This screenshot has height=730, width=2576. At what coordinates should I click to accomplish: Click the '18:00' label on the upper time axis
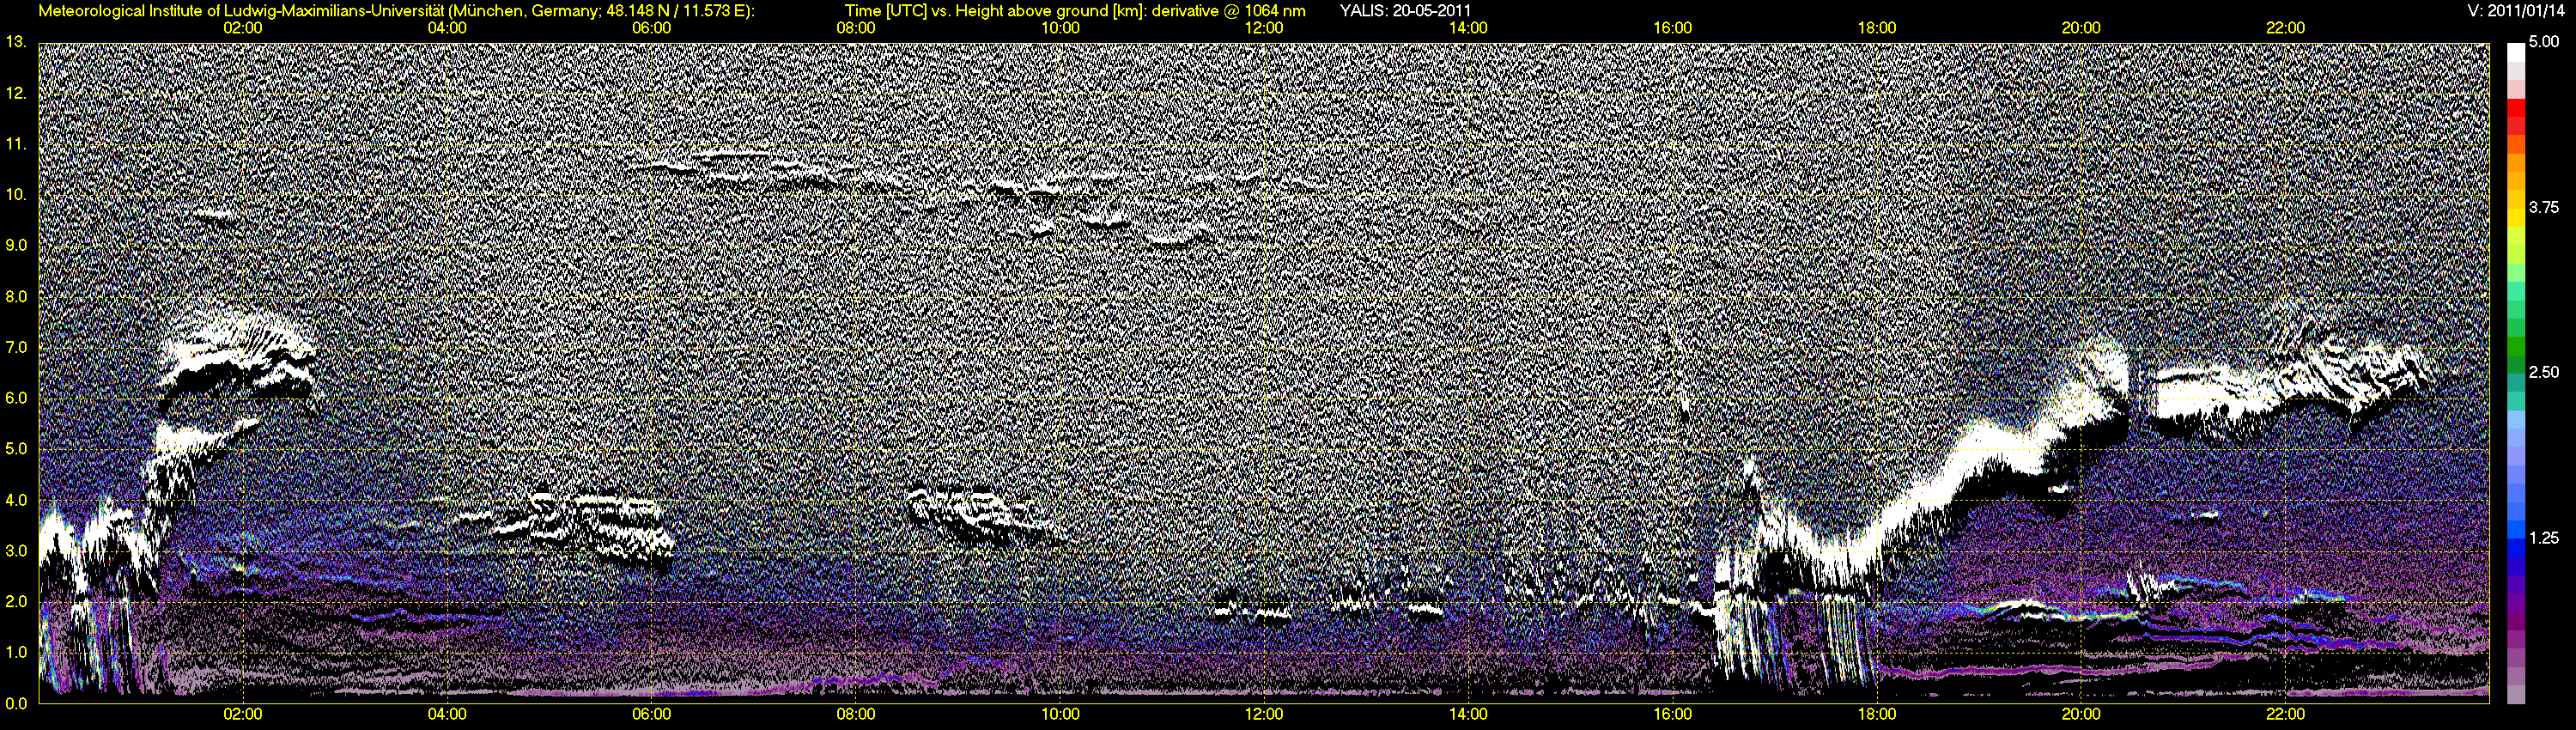[x=1877, y=28]
